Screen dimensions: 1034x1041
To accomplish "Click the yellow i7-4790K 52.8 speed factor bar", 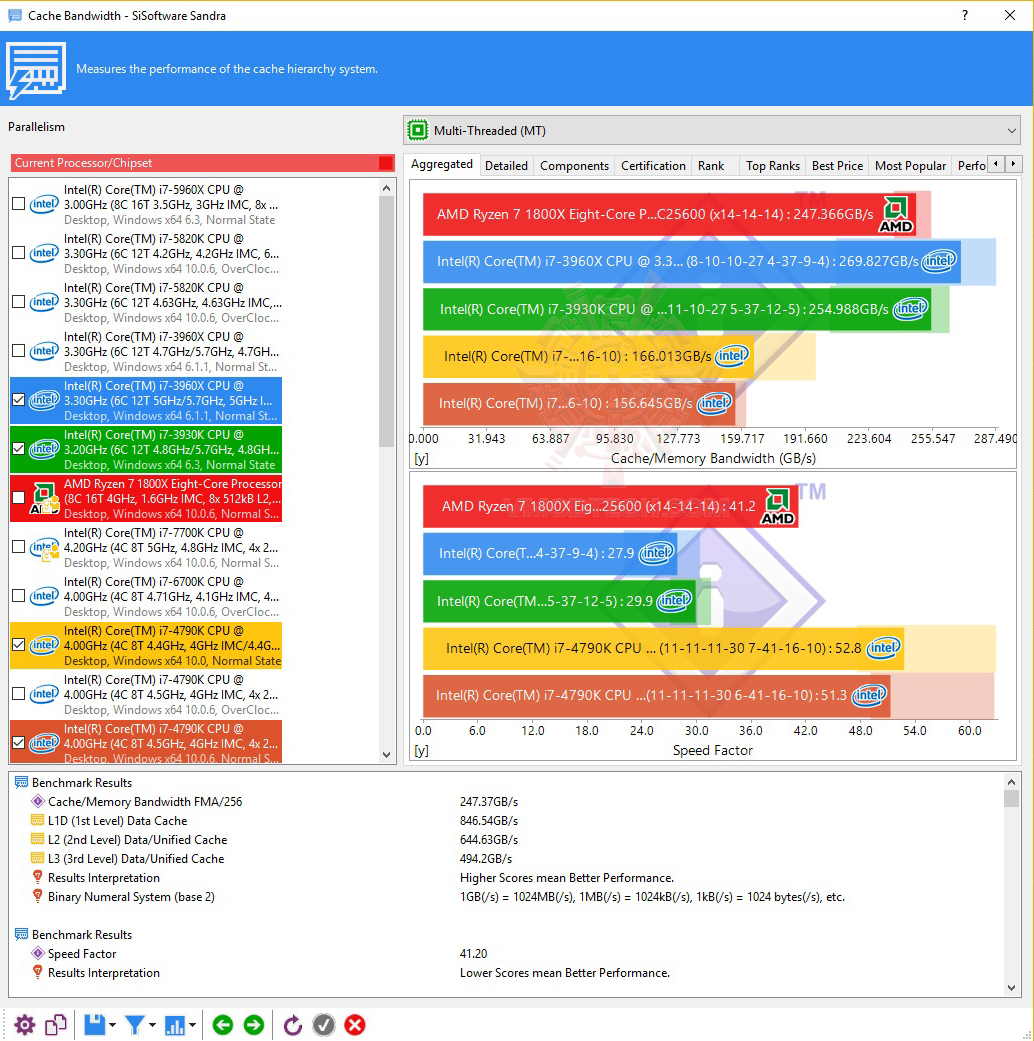I will click(x=663, y=648).
